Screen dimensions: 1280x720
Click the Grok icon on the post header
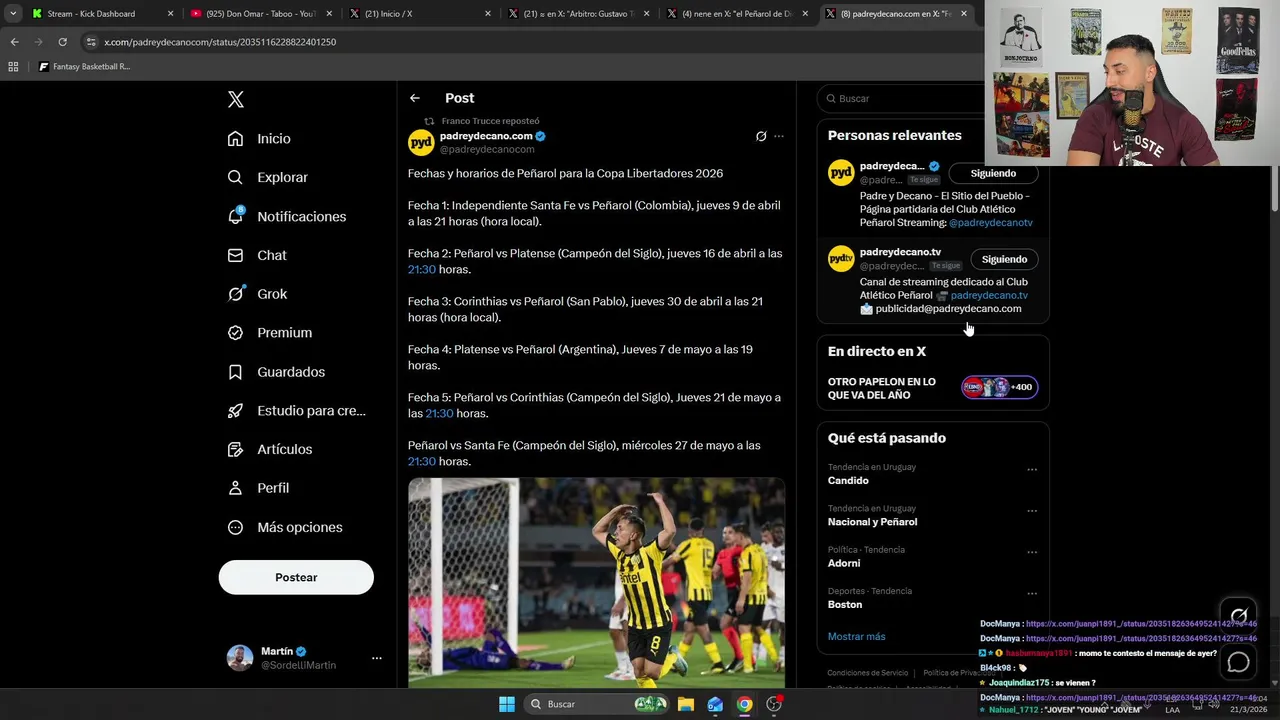(761, 136)
